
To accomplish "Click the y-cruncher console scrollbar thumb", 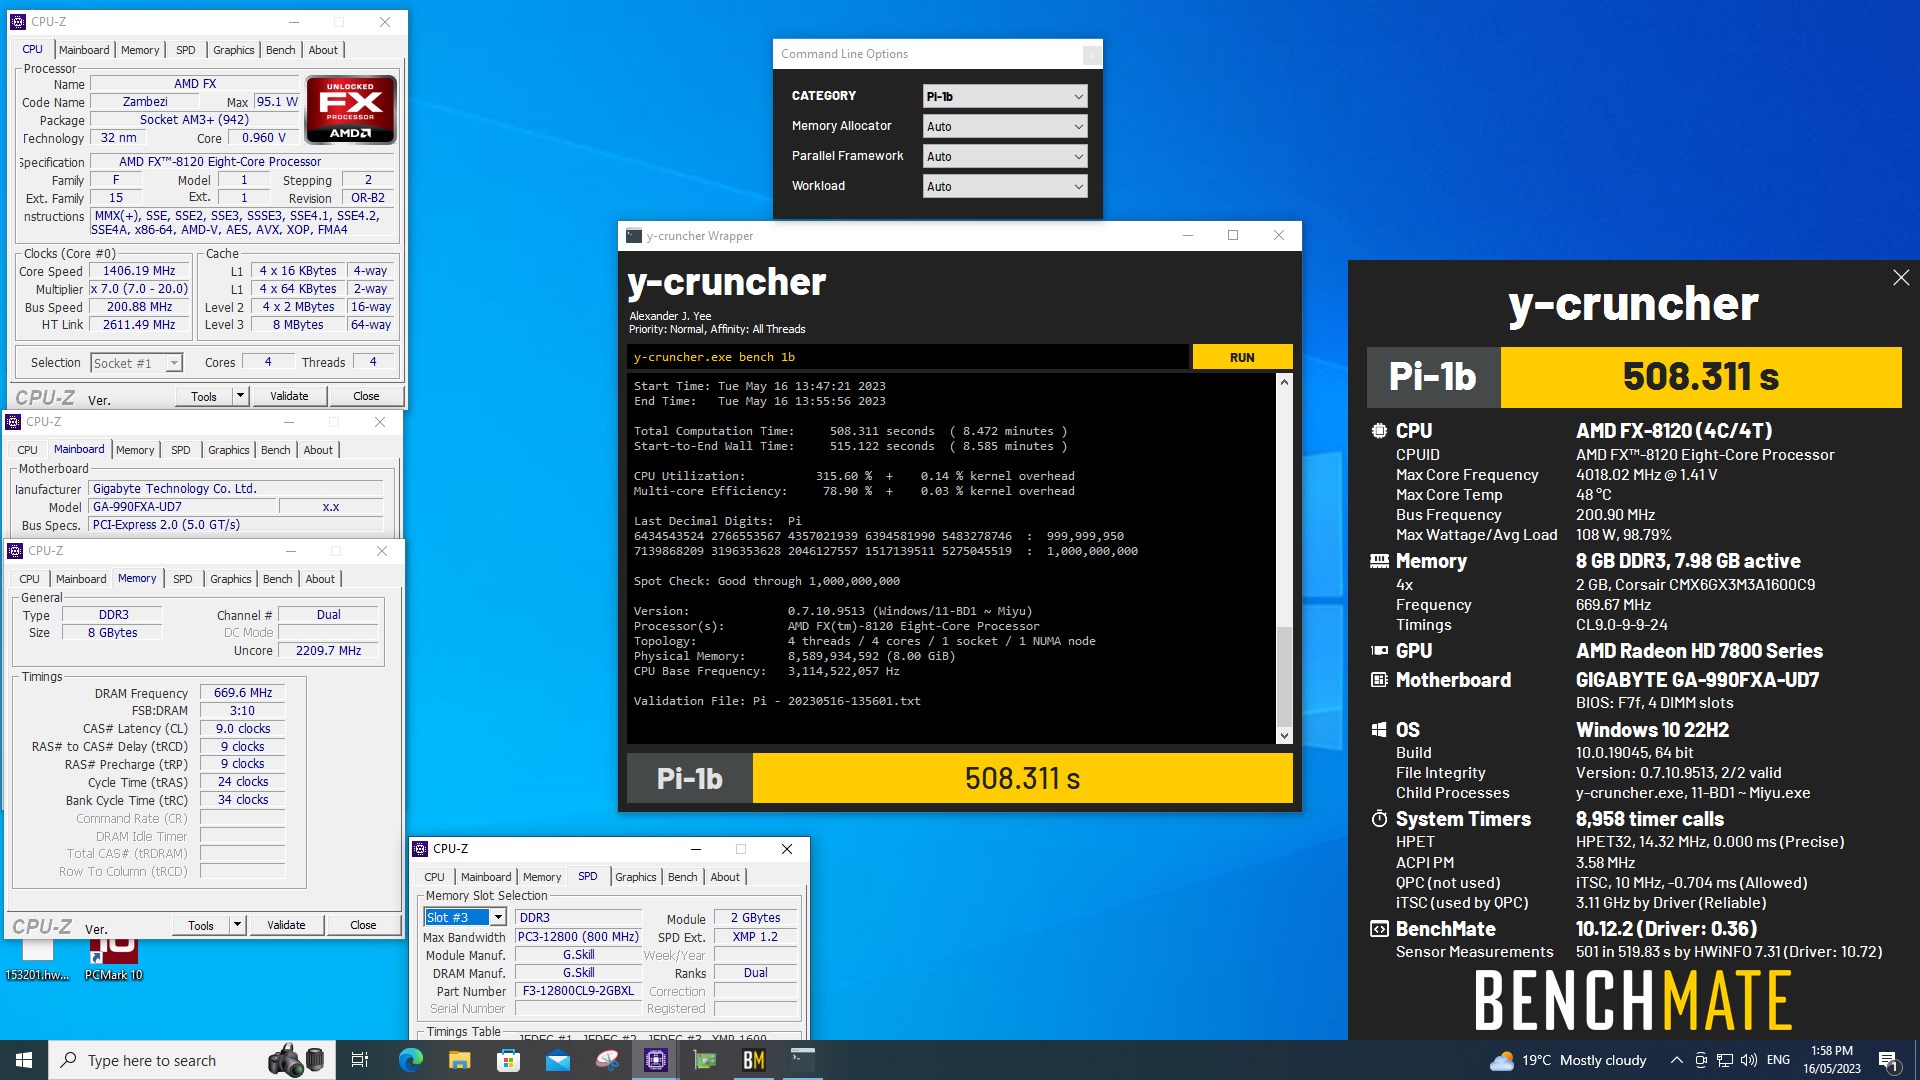I will click(x=1284, y=676).
